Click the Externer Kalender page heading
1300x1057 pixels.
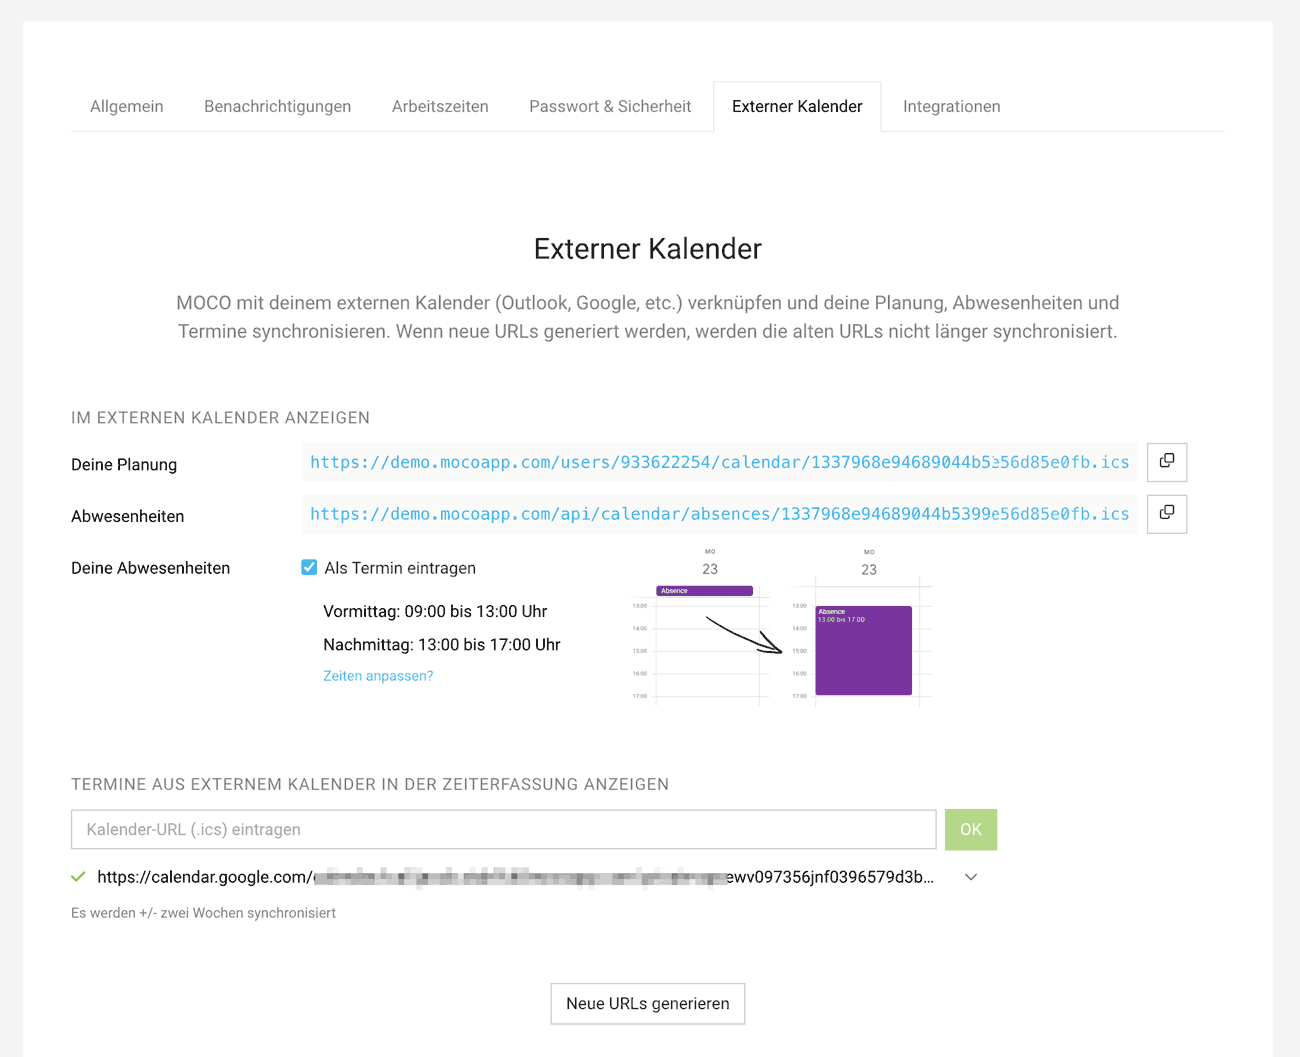pyautogui.click(x=648, y=249)
